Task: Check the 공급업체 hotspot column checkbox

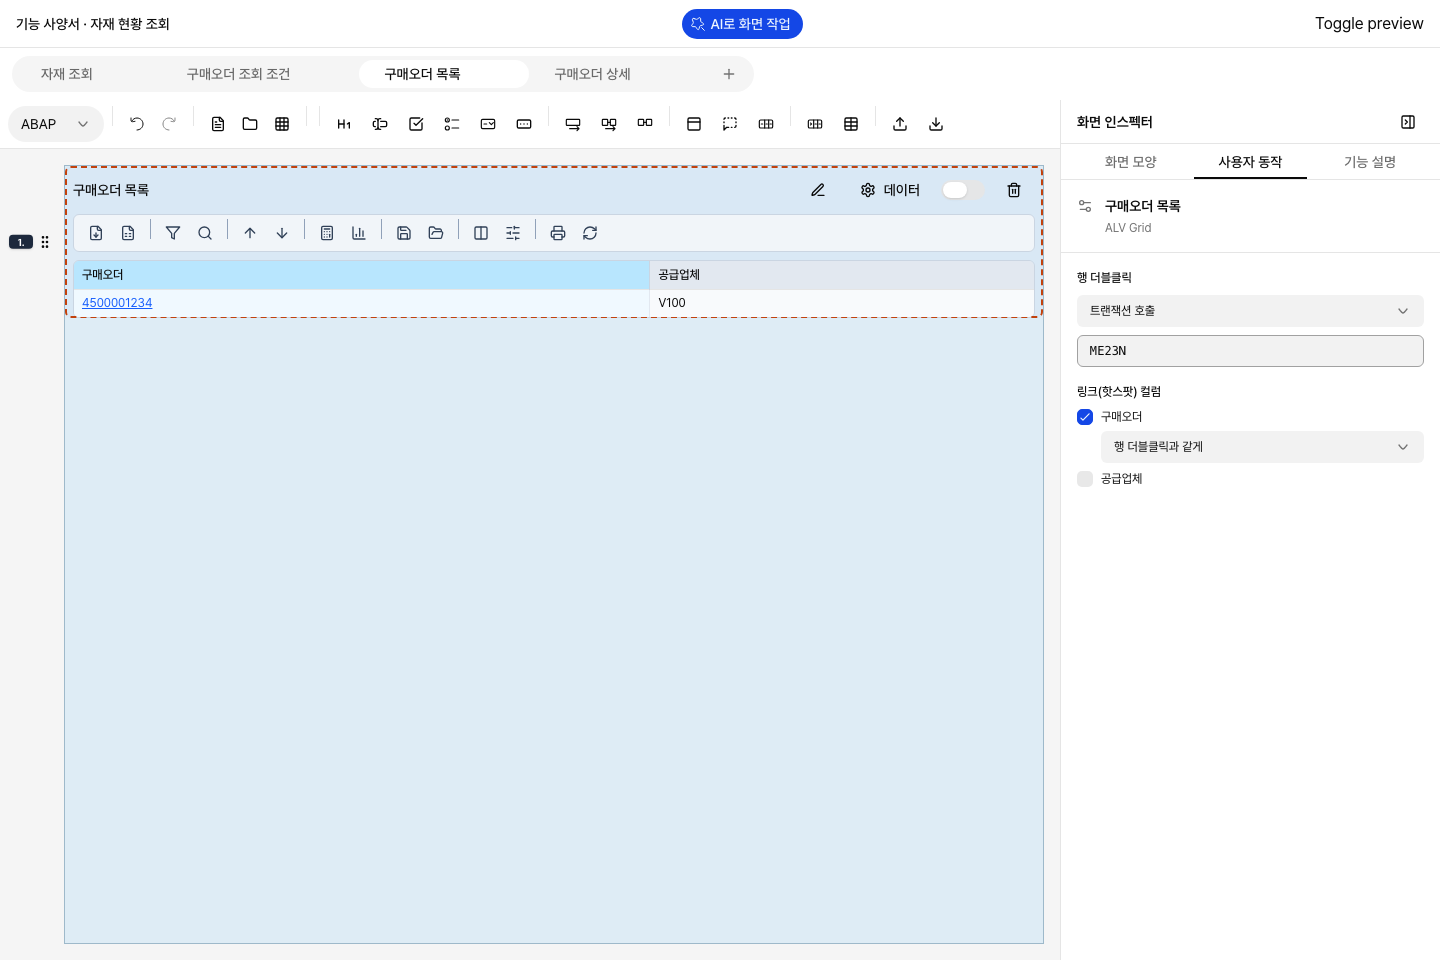Action: coord(1085,479)
